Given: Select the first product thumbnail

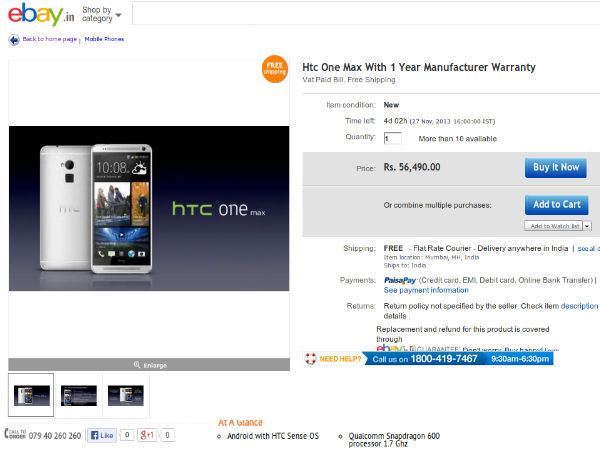Looking at the screenshot, I should [x=31, y=395].
